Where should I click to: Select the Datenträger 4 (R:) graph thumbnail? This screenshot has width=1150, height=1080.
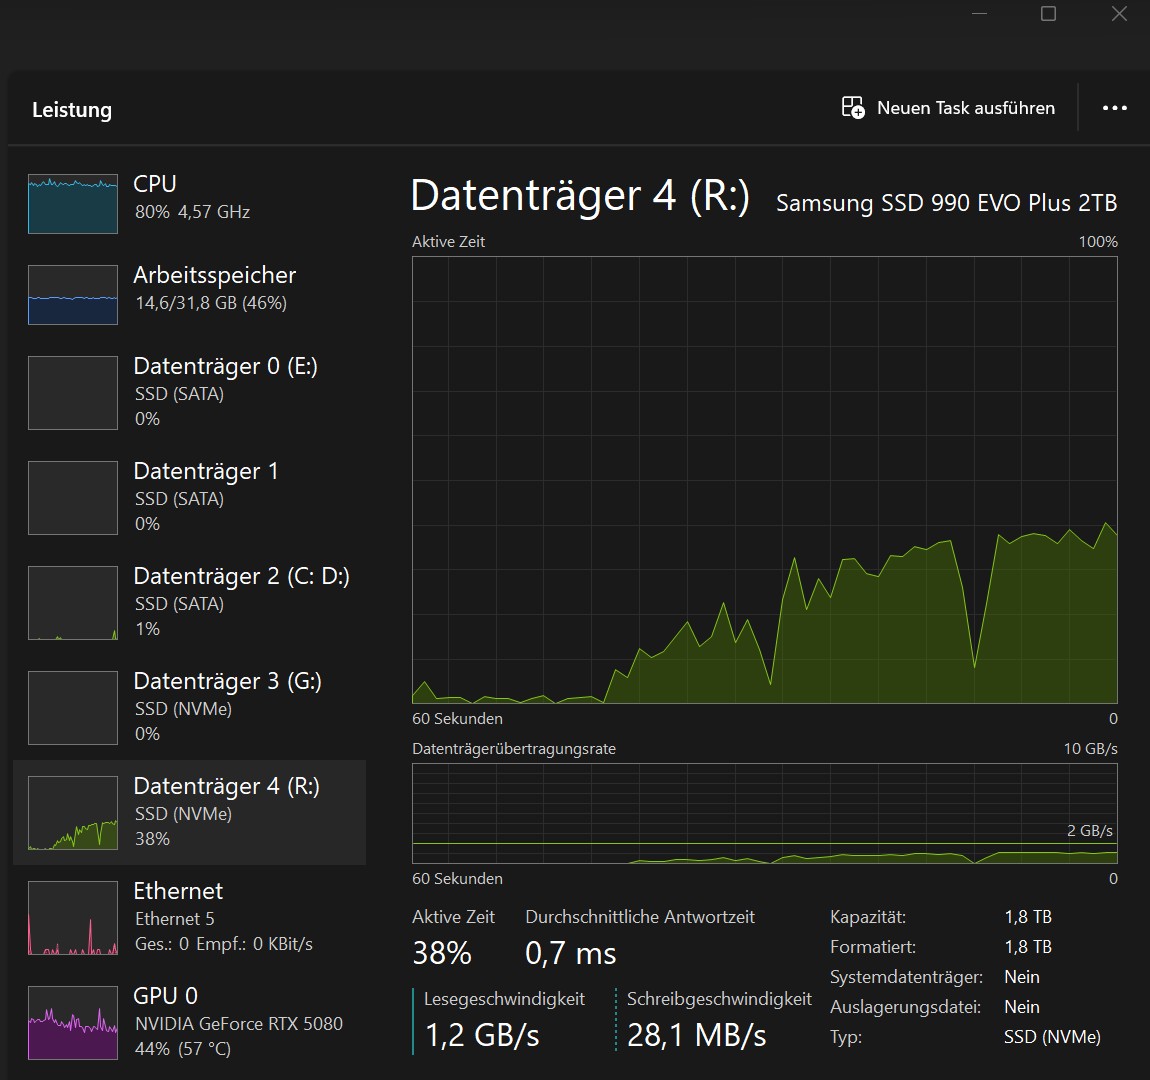click(x=73, y=813)
